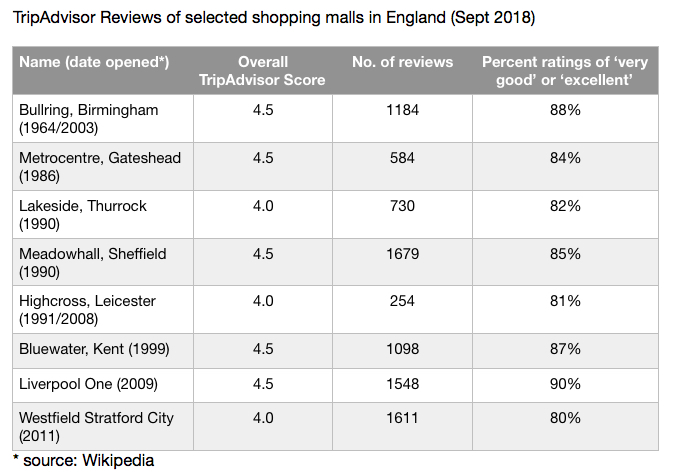This screenshot has height=476, width=674.
Task: Select the 1679 reviews value for Meadowhall
Action: pos(402,254)
